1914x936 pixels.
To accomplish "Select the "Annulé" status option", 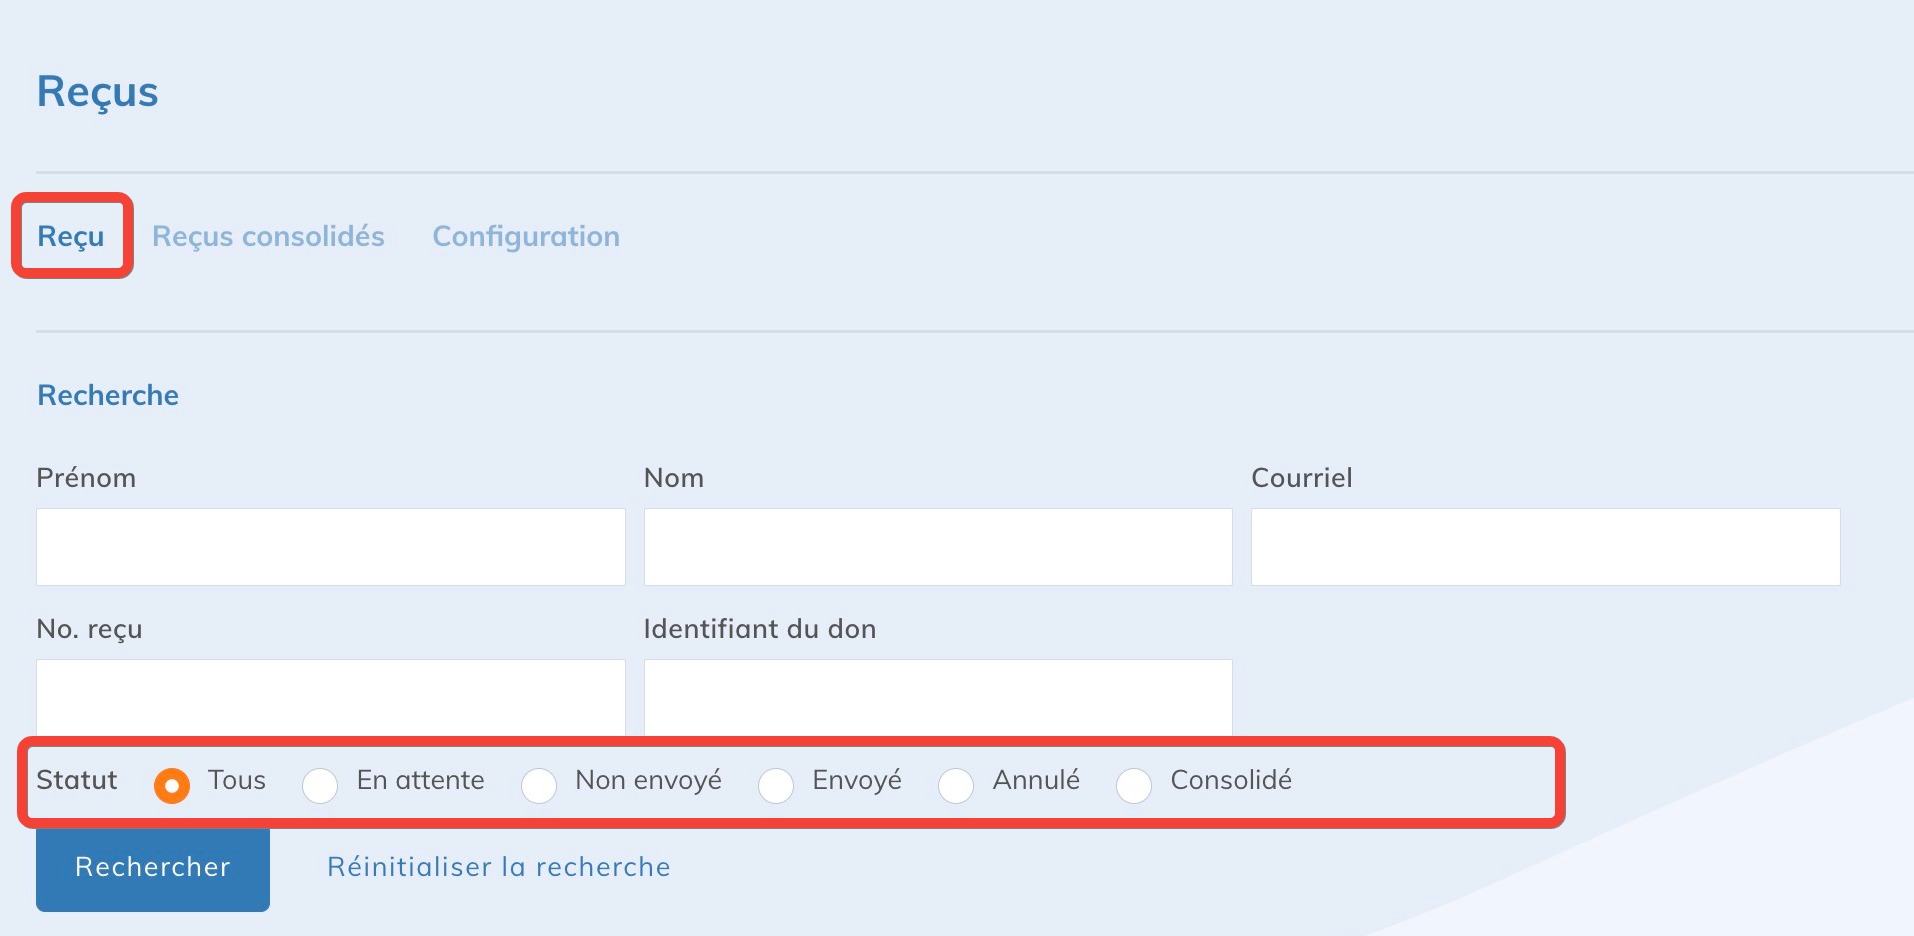I will [x=956, y=786].
